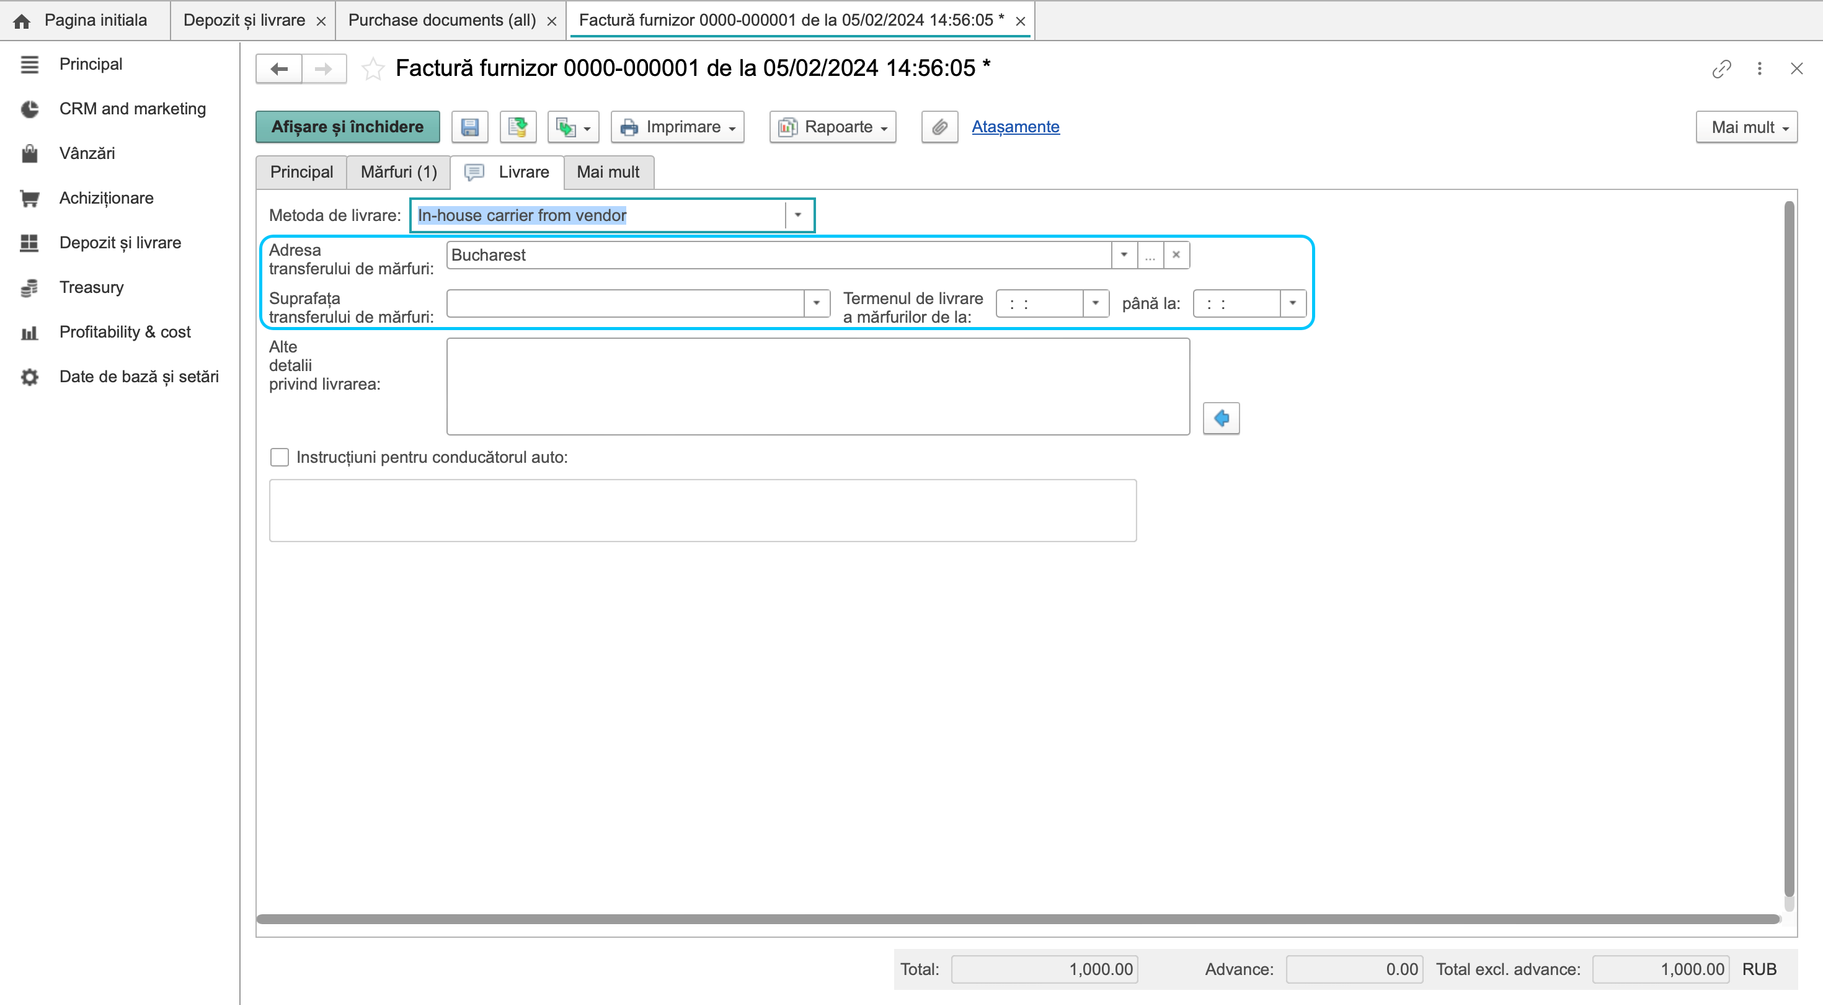Go back with the left arrow button
This screenshot has width=1823, height=1005.
279,69
